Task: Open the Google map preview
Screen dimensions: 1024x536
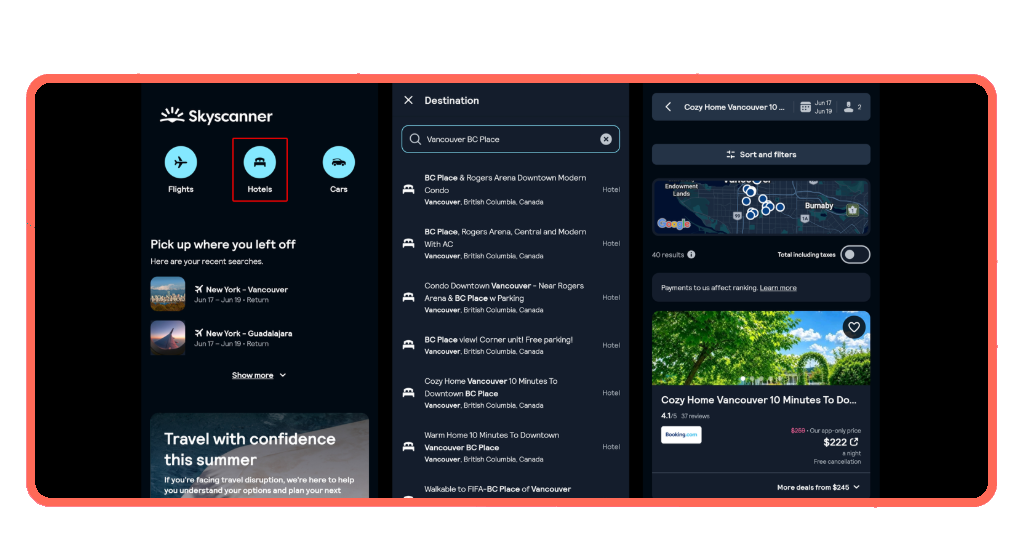Action: click(x=761, y=206)
